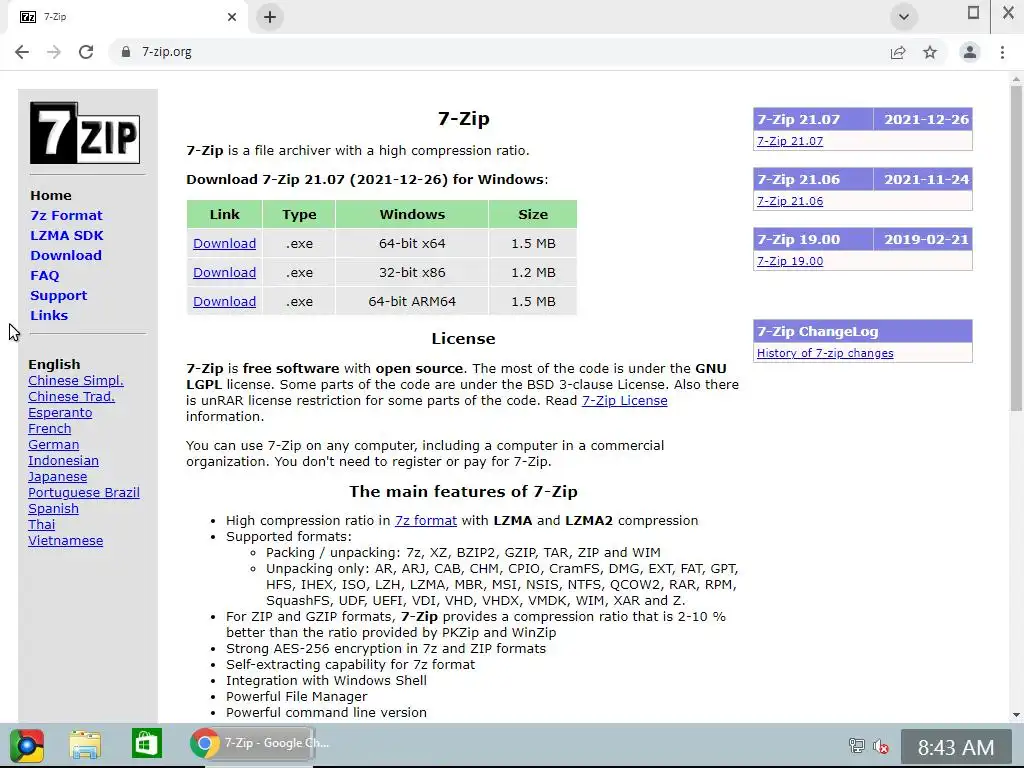The width and height of the screenshot is (1024, 768).
Task: Open History of 7-zip changes link
Action: (825, 353)
